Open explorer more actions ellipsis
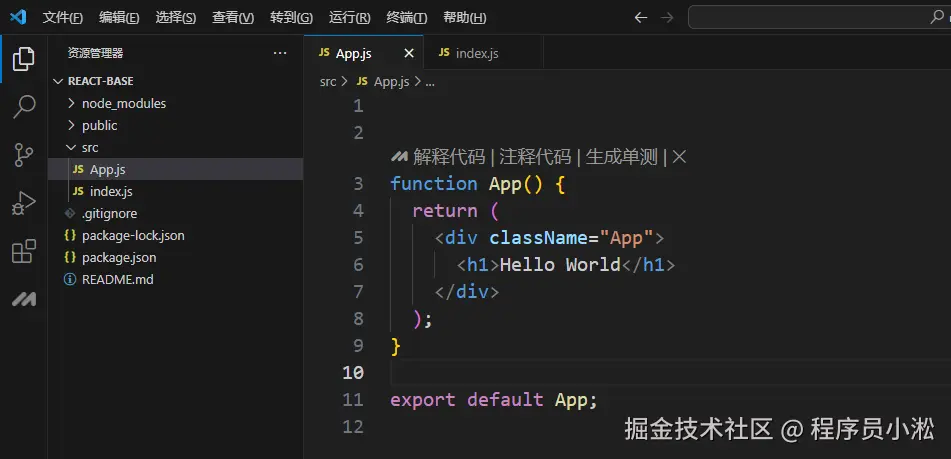Viewport: 951px width, 459px height. click(280, 53)
